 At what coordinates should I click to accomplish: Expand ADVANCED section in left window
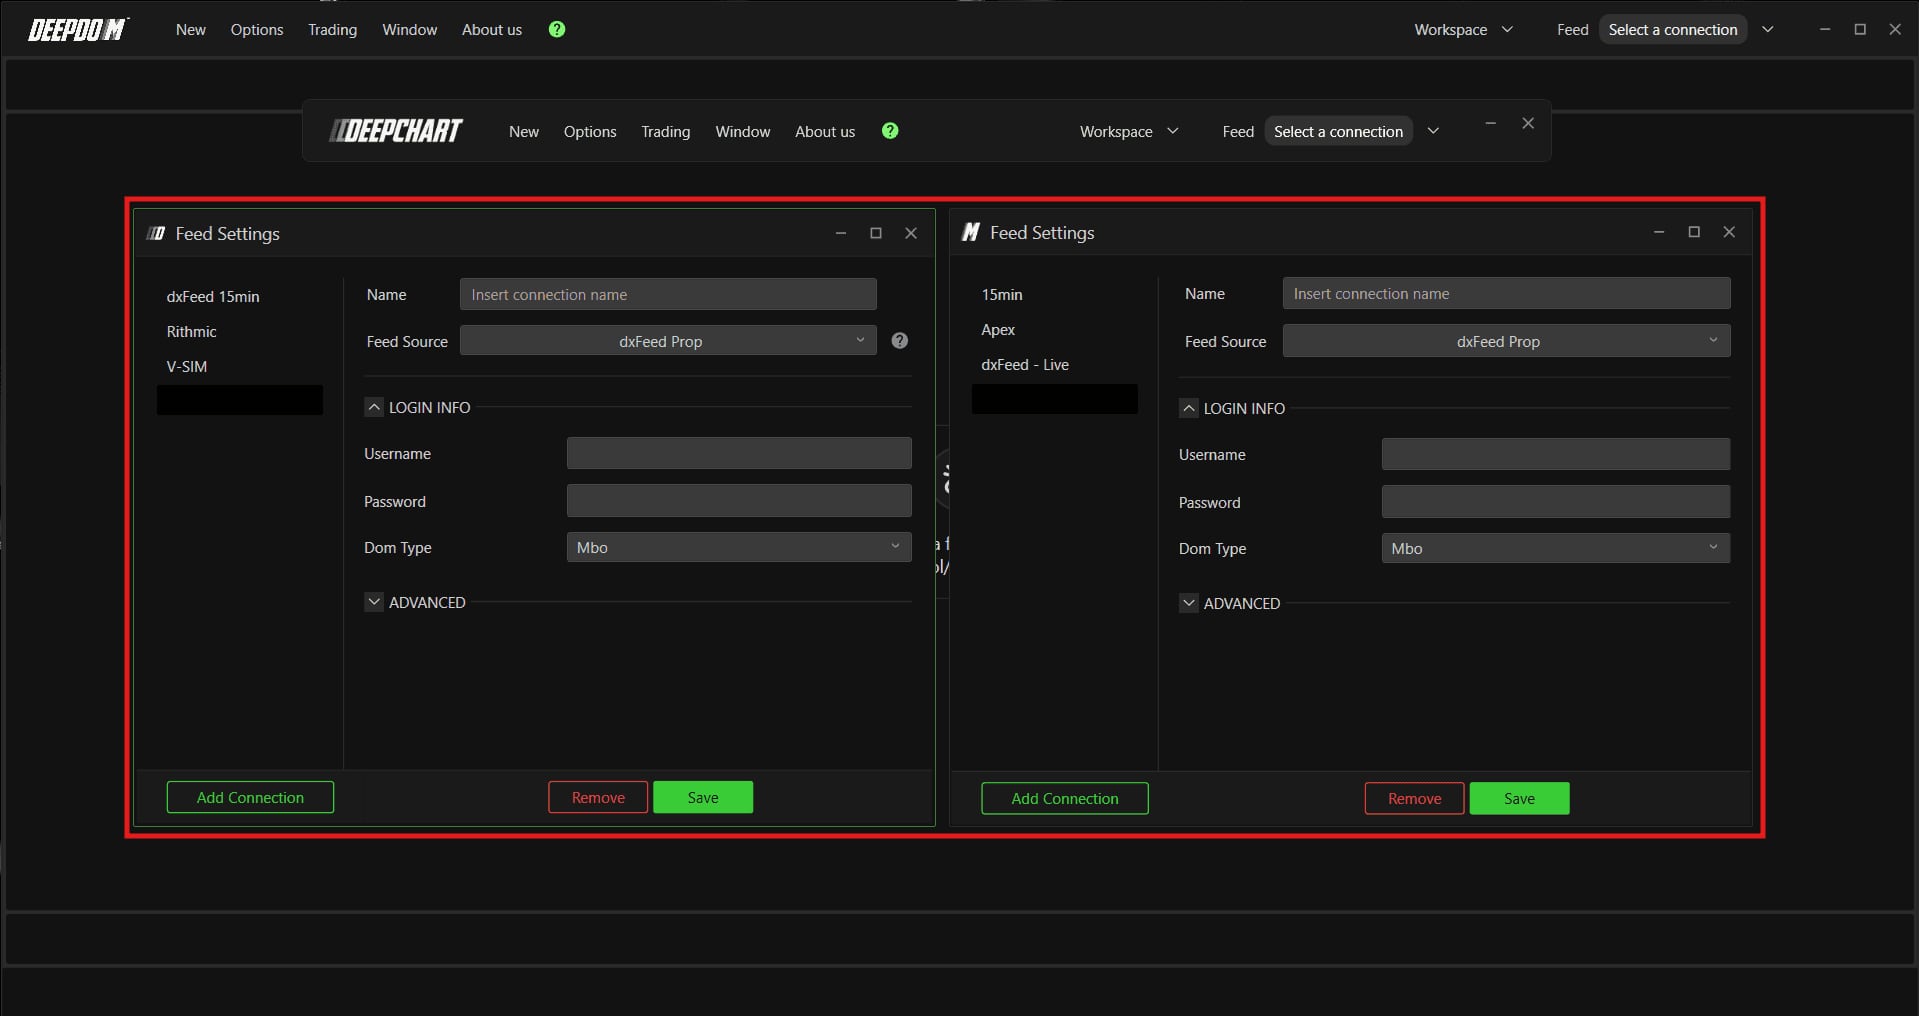374,602
